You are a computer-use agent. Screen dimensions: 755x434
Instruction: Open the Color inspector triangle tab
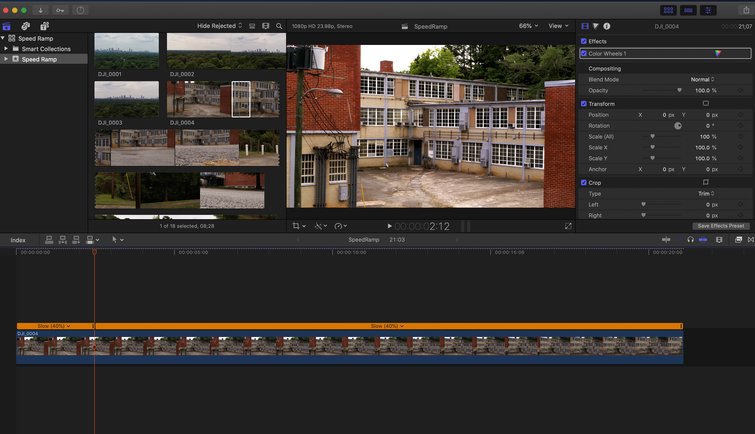point(596,25)
